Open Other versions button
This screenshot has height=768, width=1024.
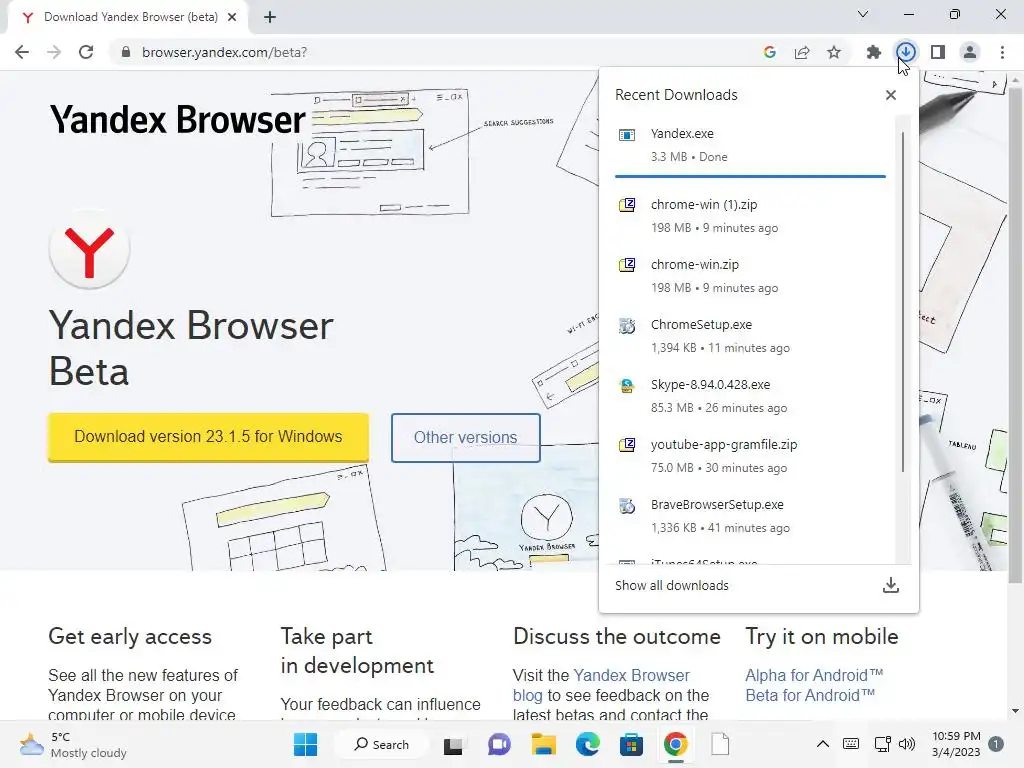pos(466,438)
